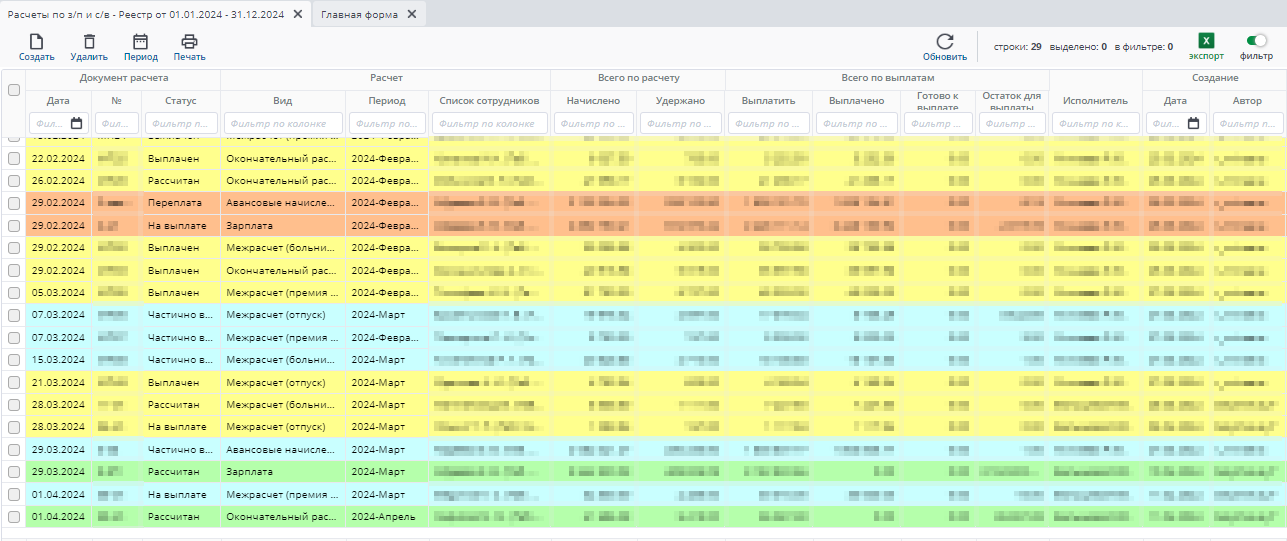The height and width of the screenshot is (541, 1287).
Task: Switch to Главная форма tab
Action: point(359,14)
